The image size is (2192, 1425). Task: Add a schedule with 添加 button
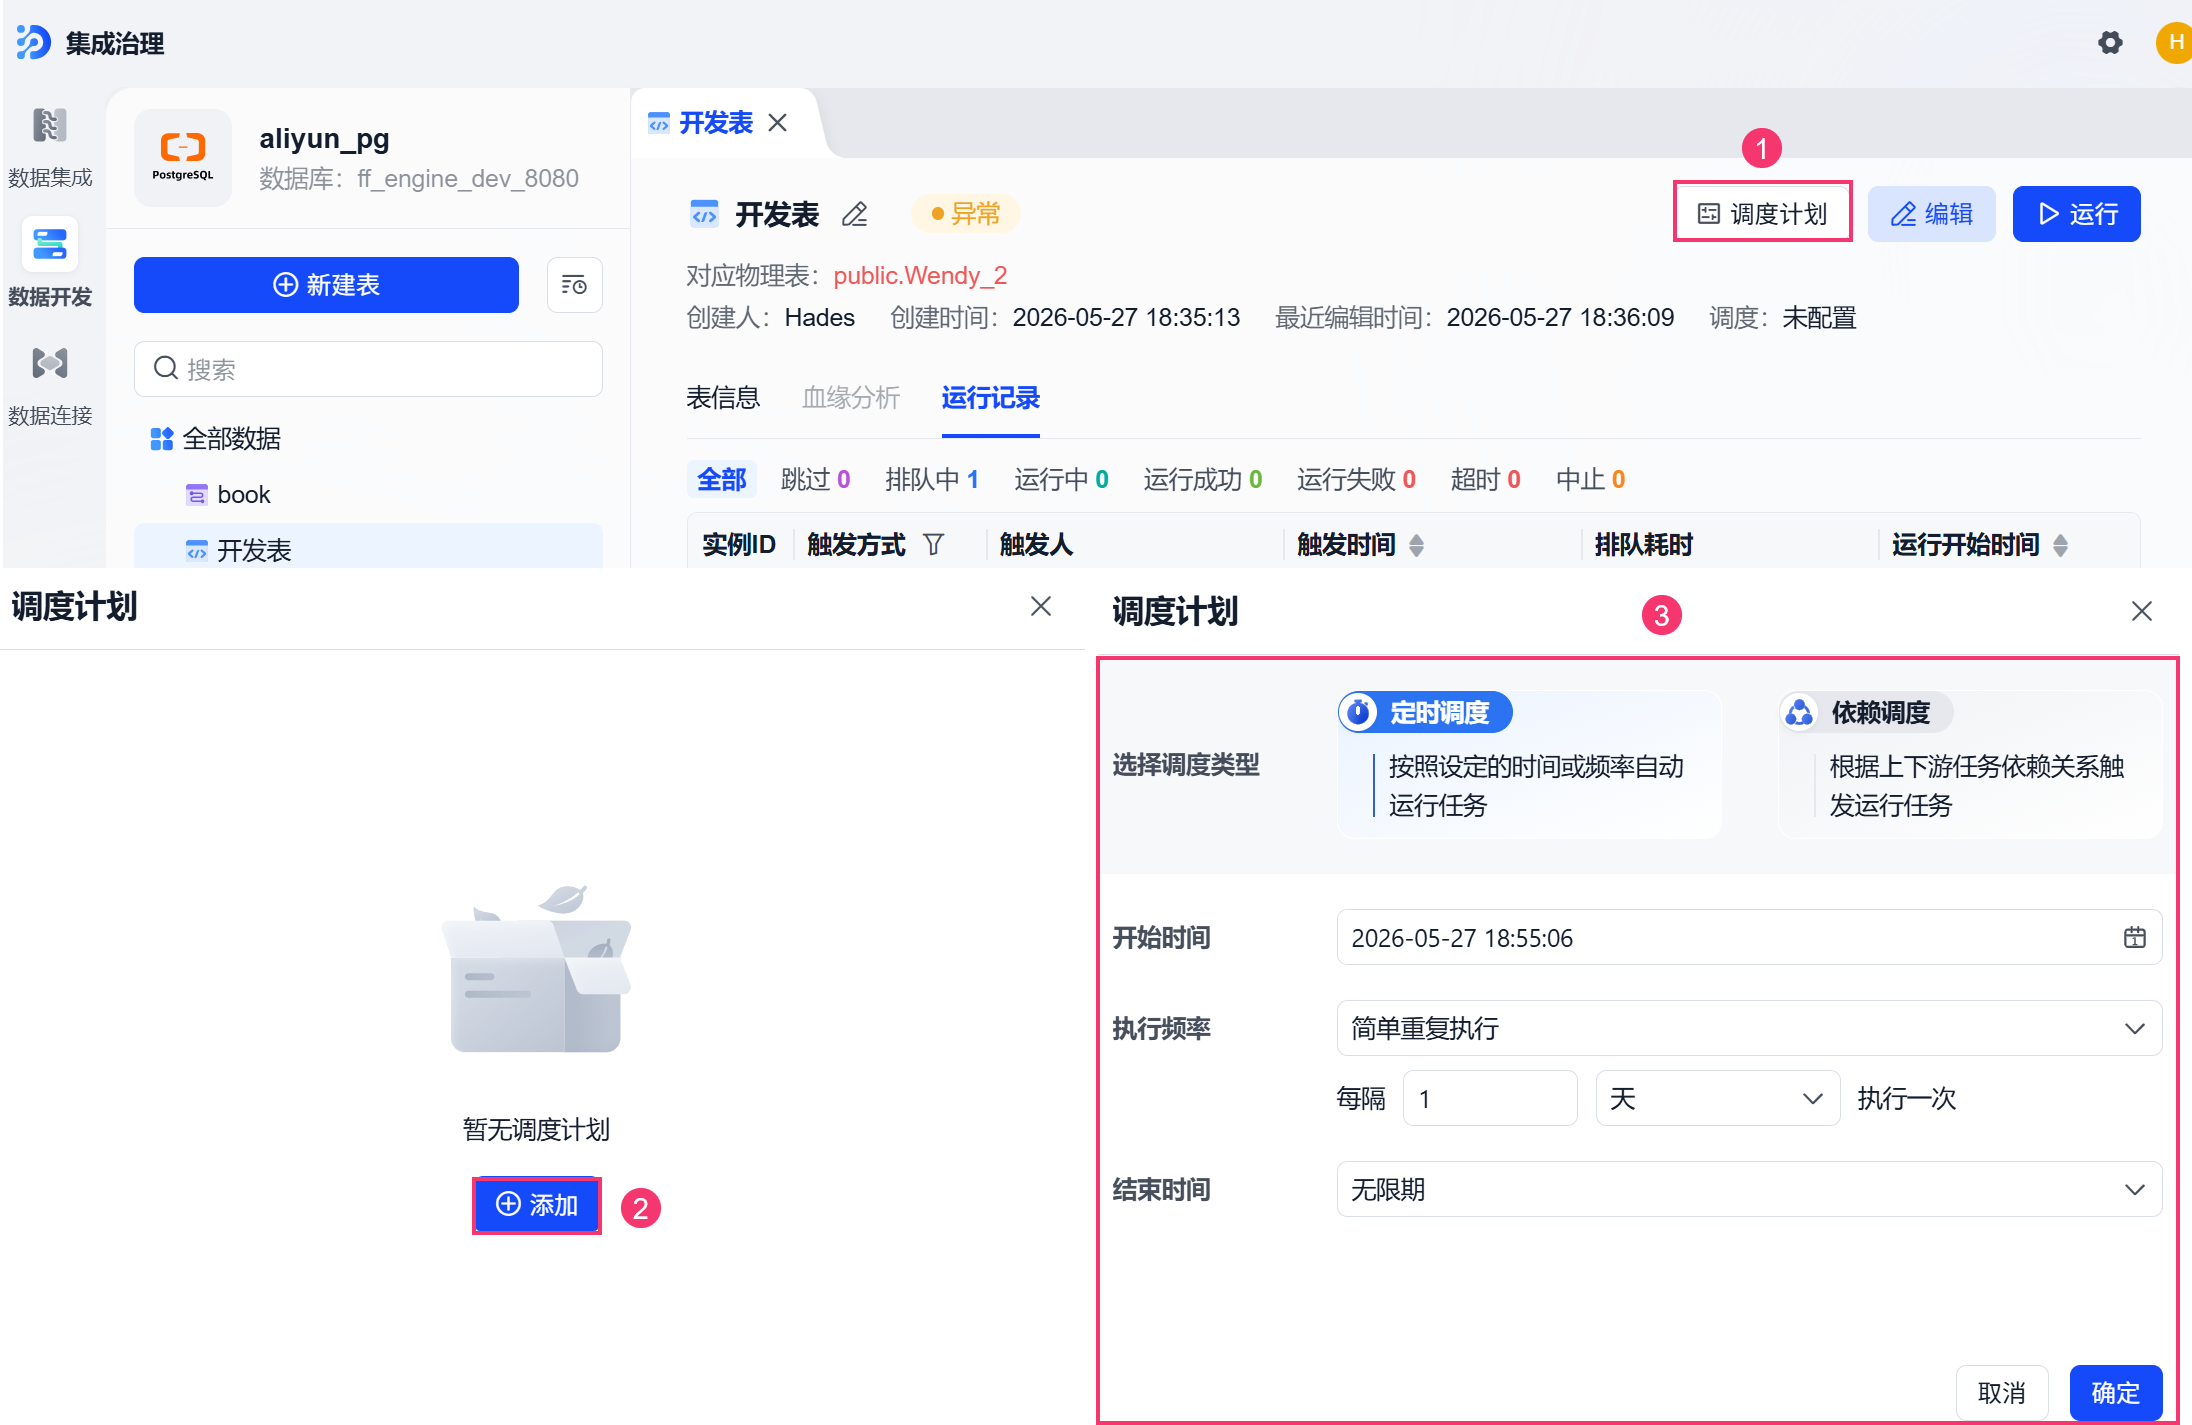tap(537, 1205)
